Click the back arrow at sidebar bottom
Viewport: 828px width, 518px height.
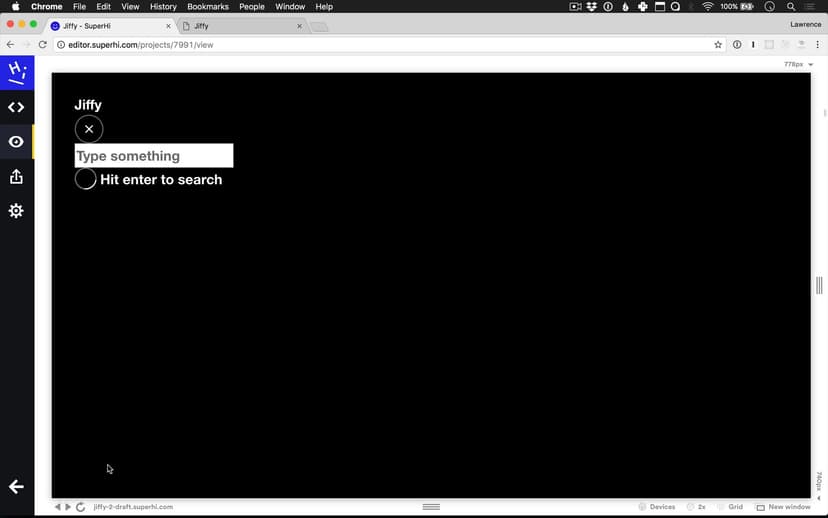(x=16, y=487)
